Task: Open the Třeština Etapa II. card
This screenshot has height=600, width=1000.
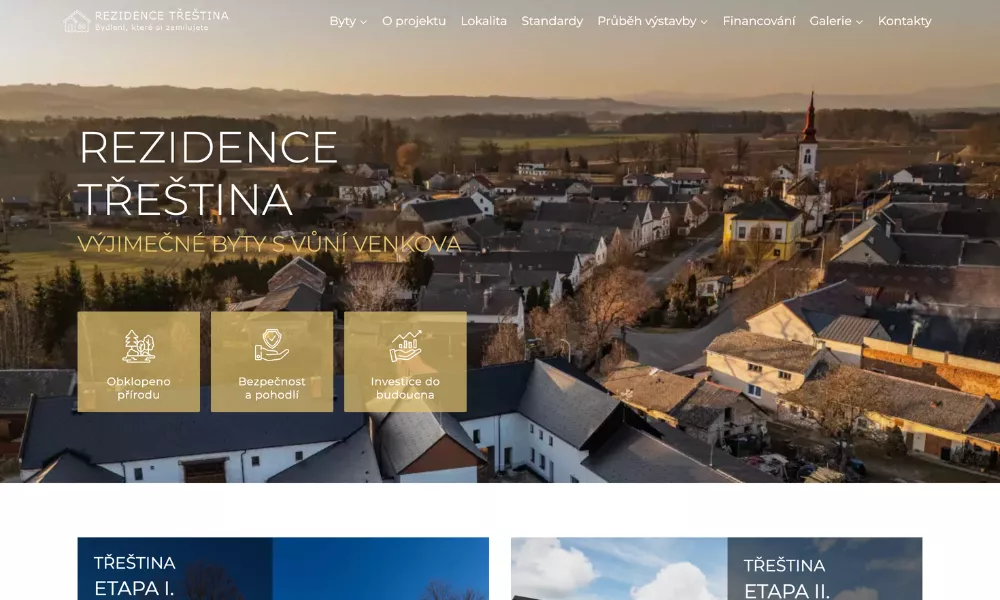Action: [716, 570]
